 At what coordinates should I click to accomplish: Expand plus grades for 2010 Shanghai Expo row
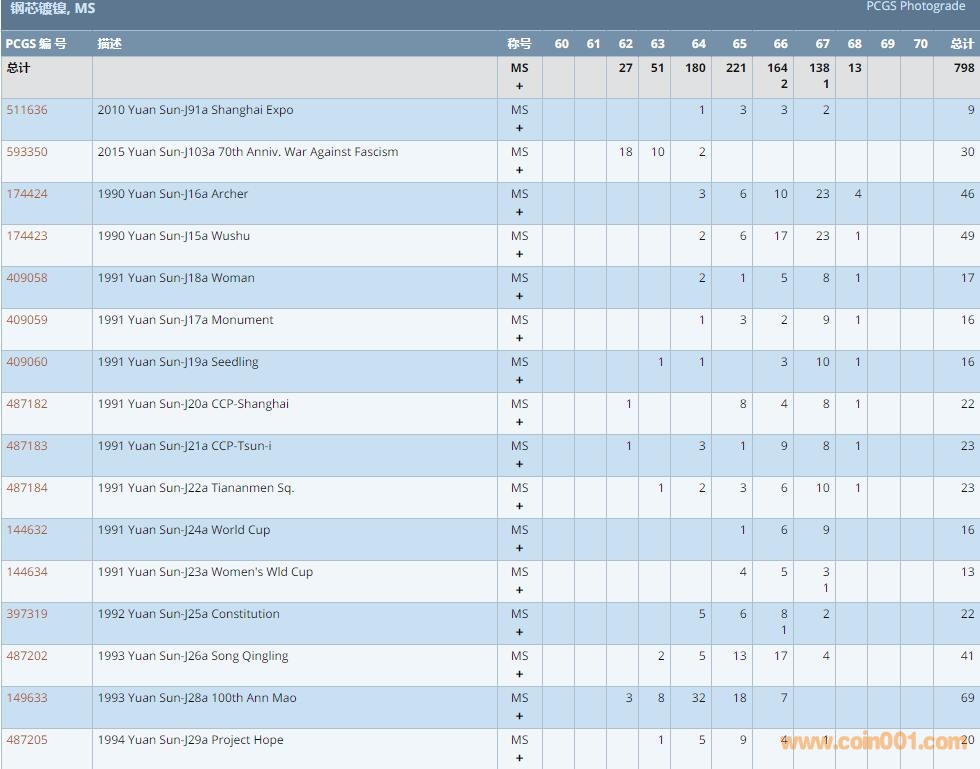coord(519,128)
